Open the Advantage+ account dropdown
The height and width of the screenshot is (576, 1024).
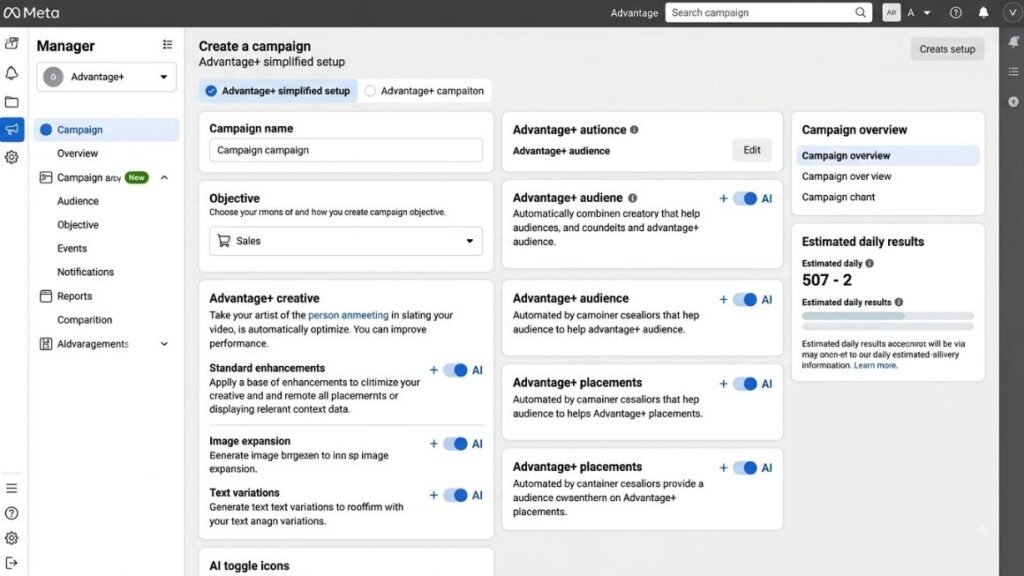[x=106, y=77]
